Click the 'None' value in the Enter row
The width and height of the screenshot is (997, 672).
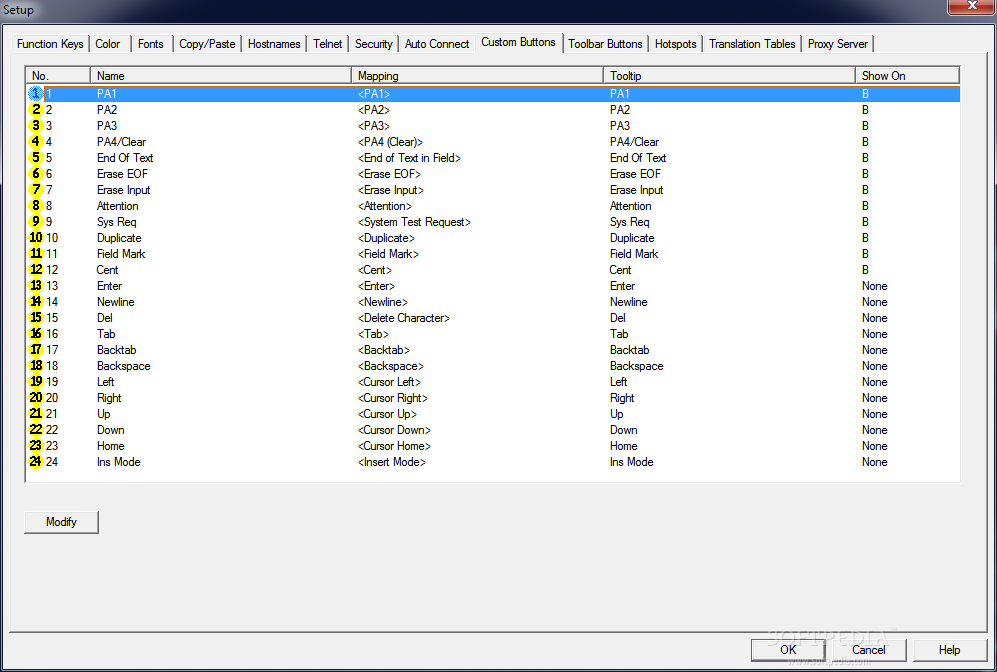(874, 286)
